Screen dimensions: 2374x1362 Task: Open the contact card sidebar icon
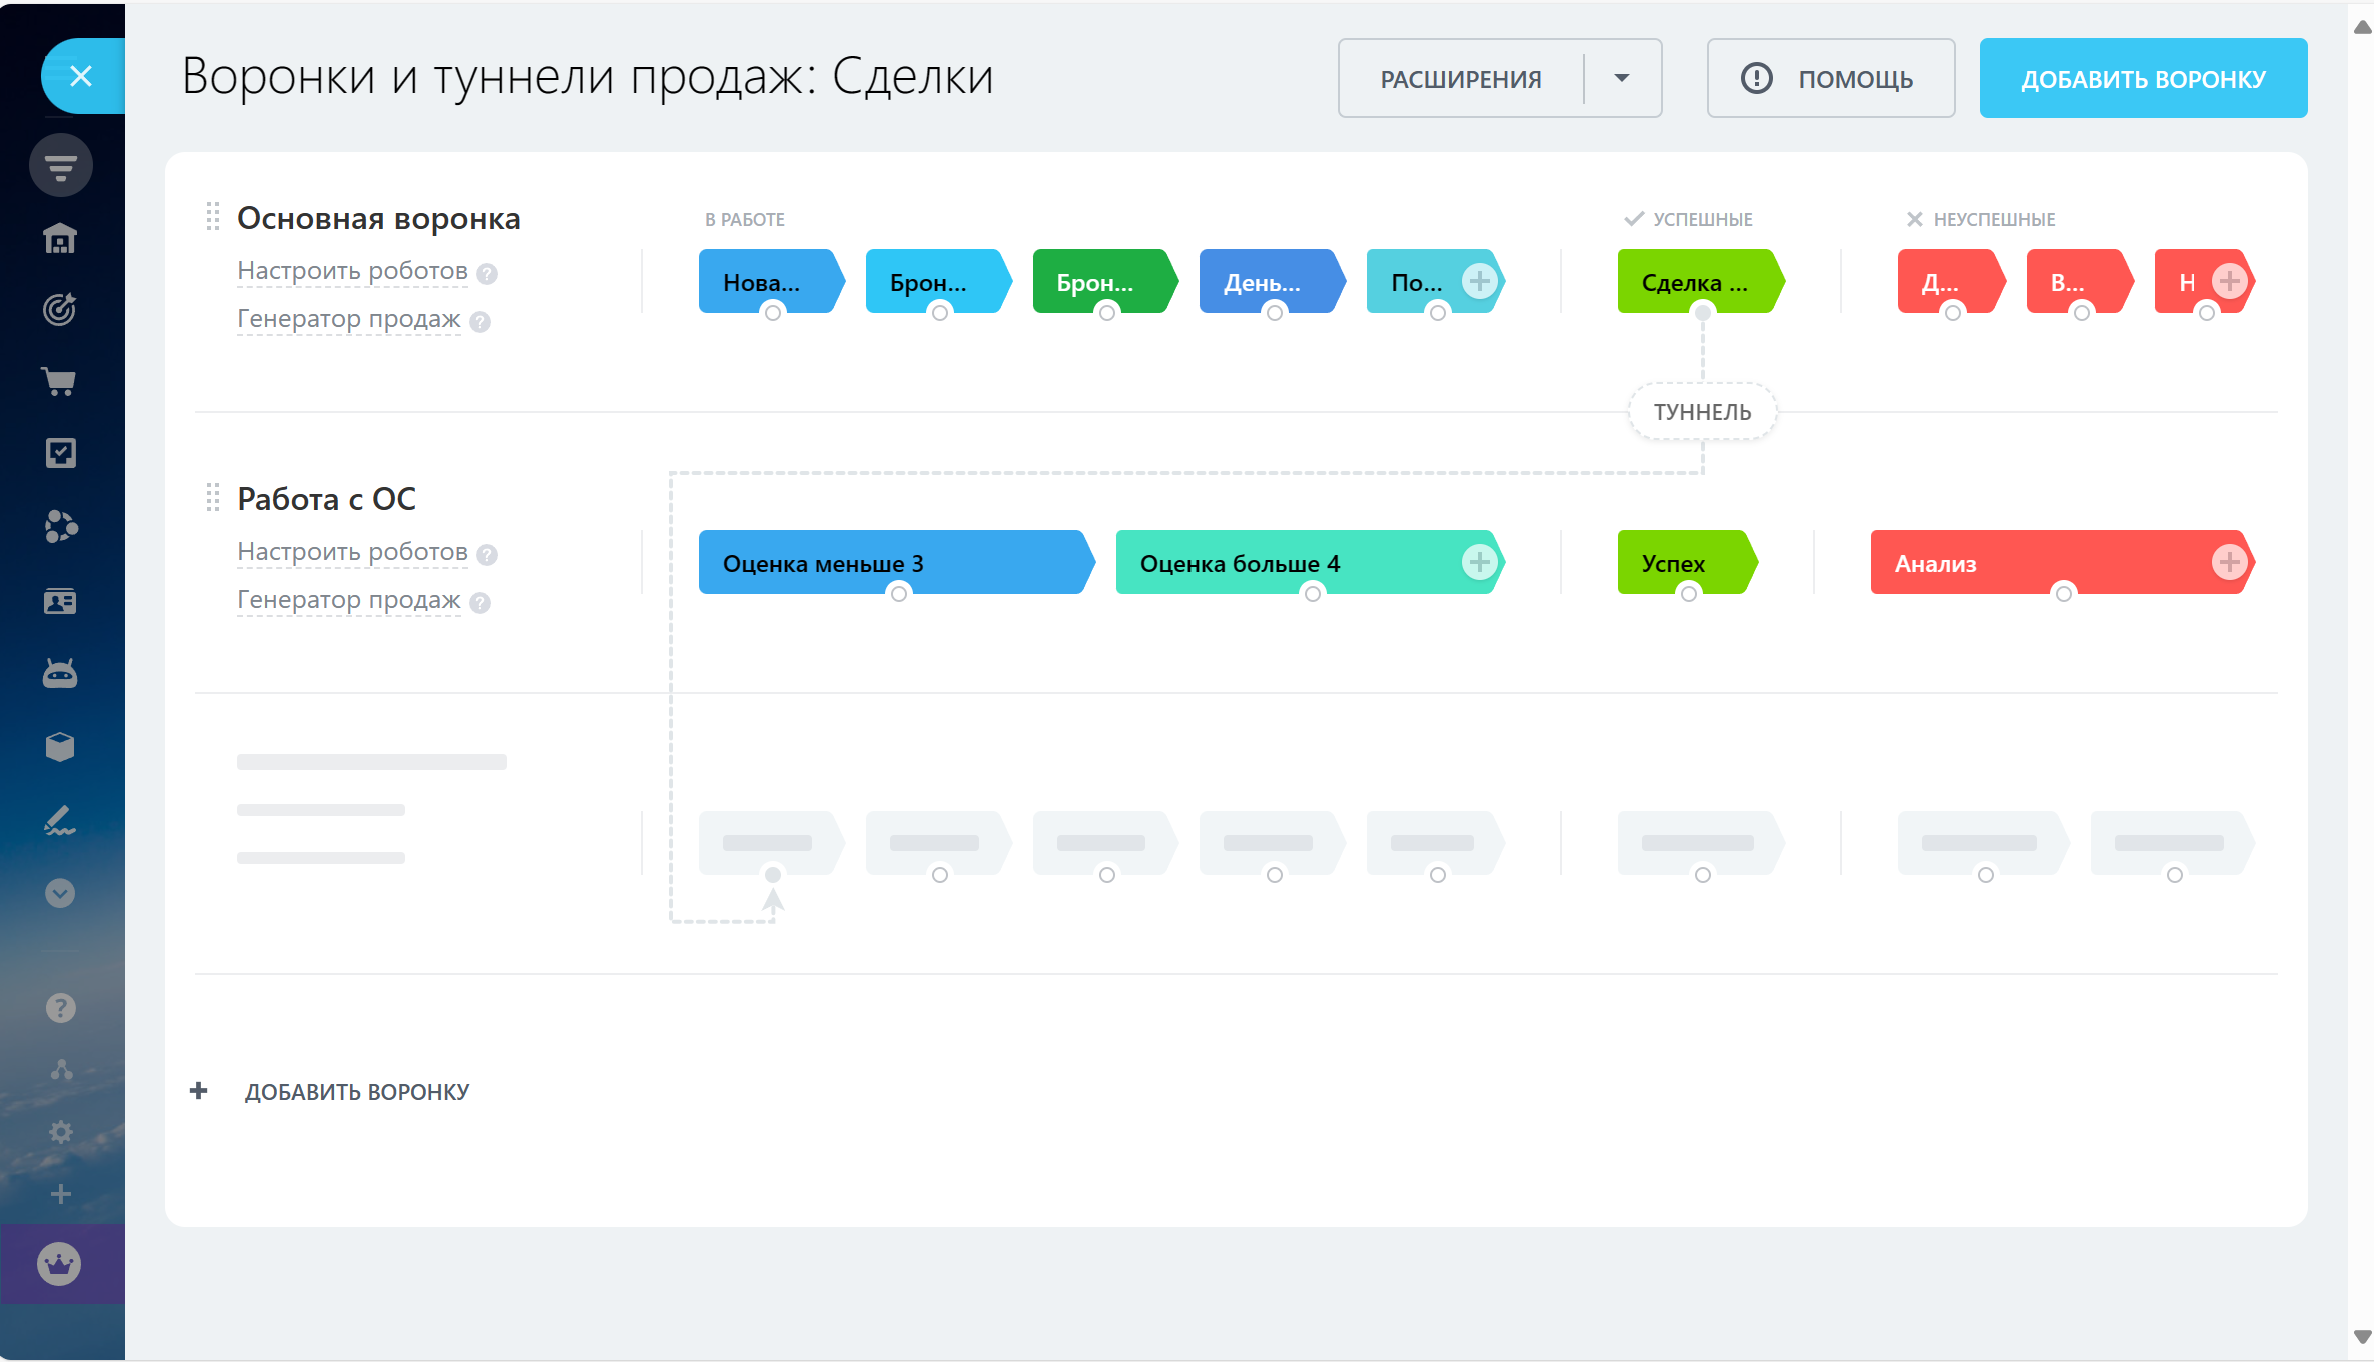(60, 601)
